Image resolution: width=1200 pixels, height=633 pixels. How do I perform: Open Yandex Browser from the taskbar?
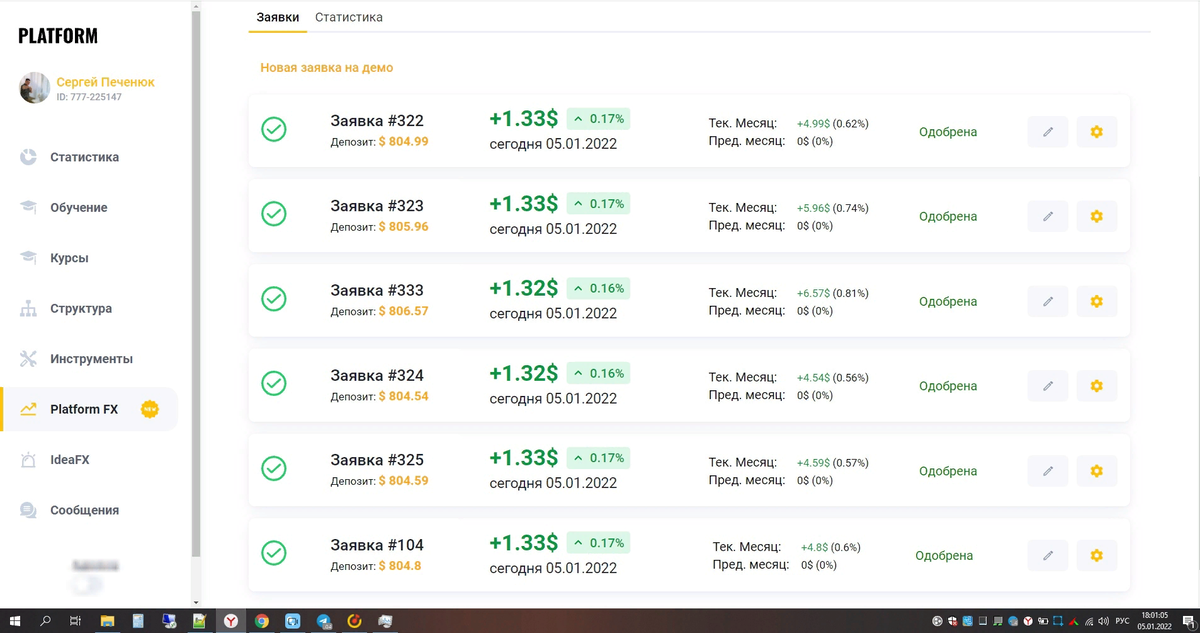(x=230, y=621)
